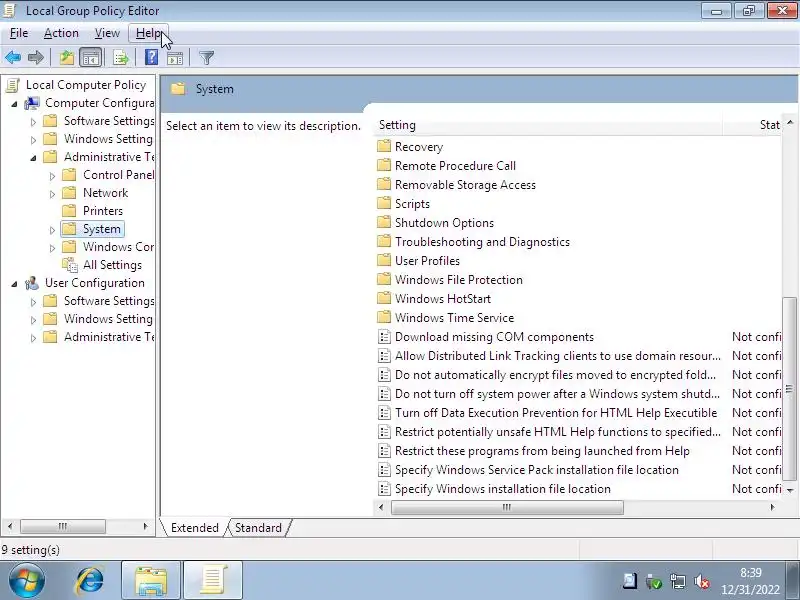Switch to the Extended tab
The height and width of the screenshot is (600, 800).
pyautogui.click(x=194, y=528)
